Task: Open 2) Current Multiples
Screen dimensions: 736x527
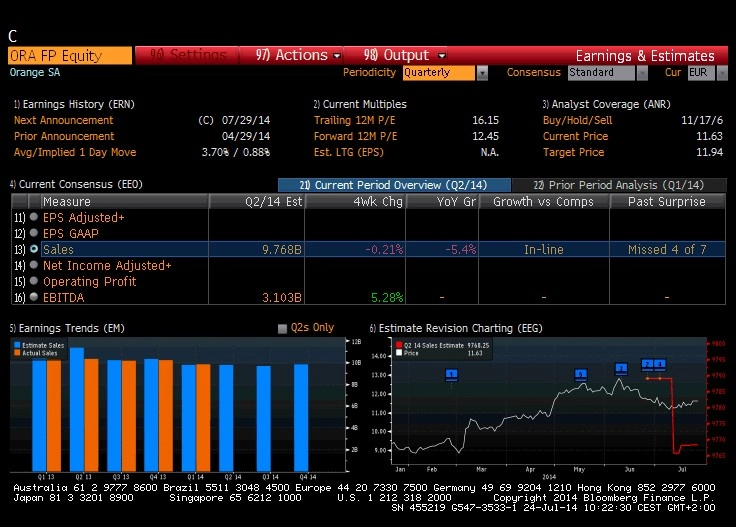Action: tap(360, 104)
